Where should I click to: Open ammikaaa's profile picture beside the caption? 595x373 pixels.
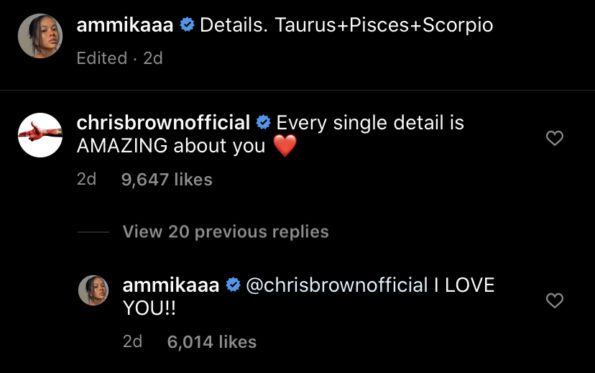click(x=40, y=36)
